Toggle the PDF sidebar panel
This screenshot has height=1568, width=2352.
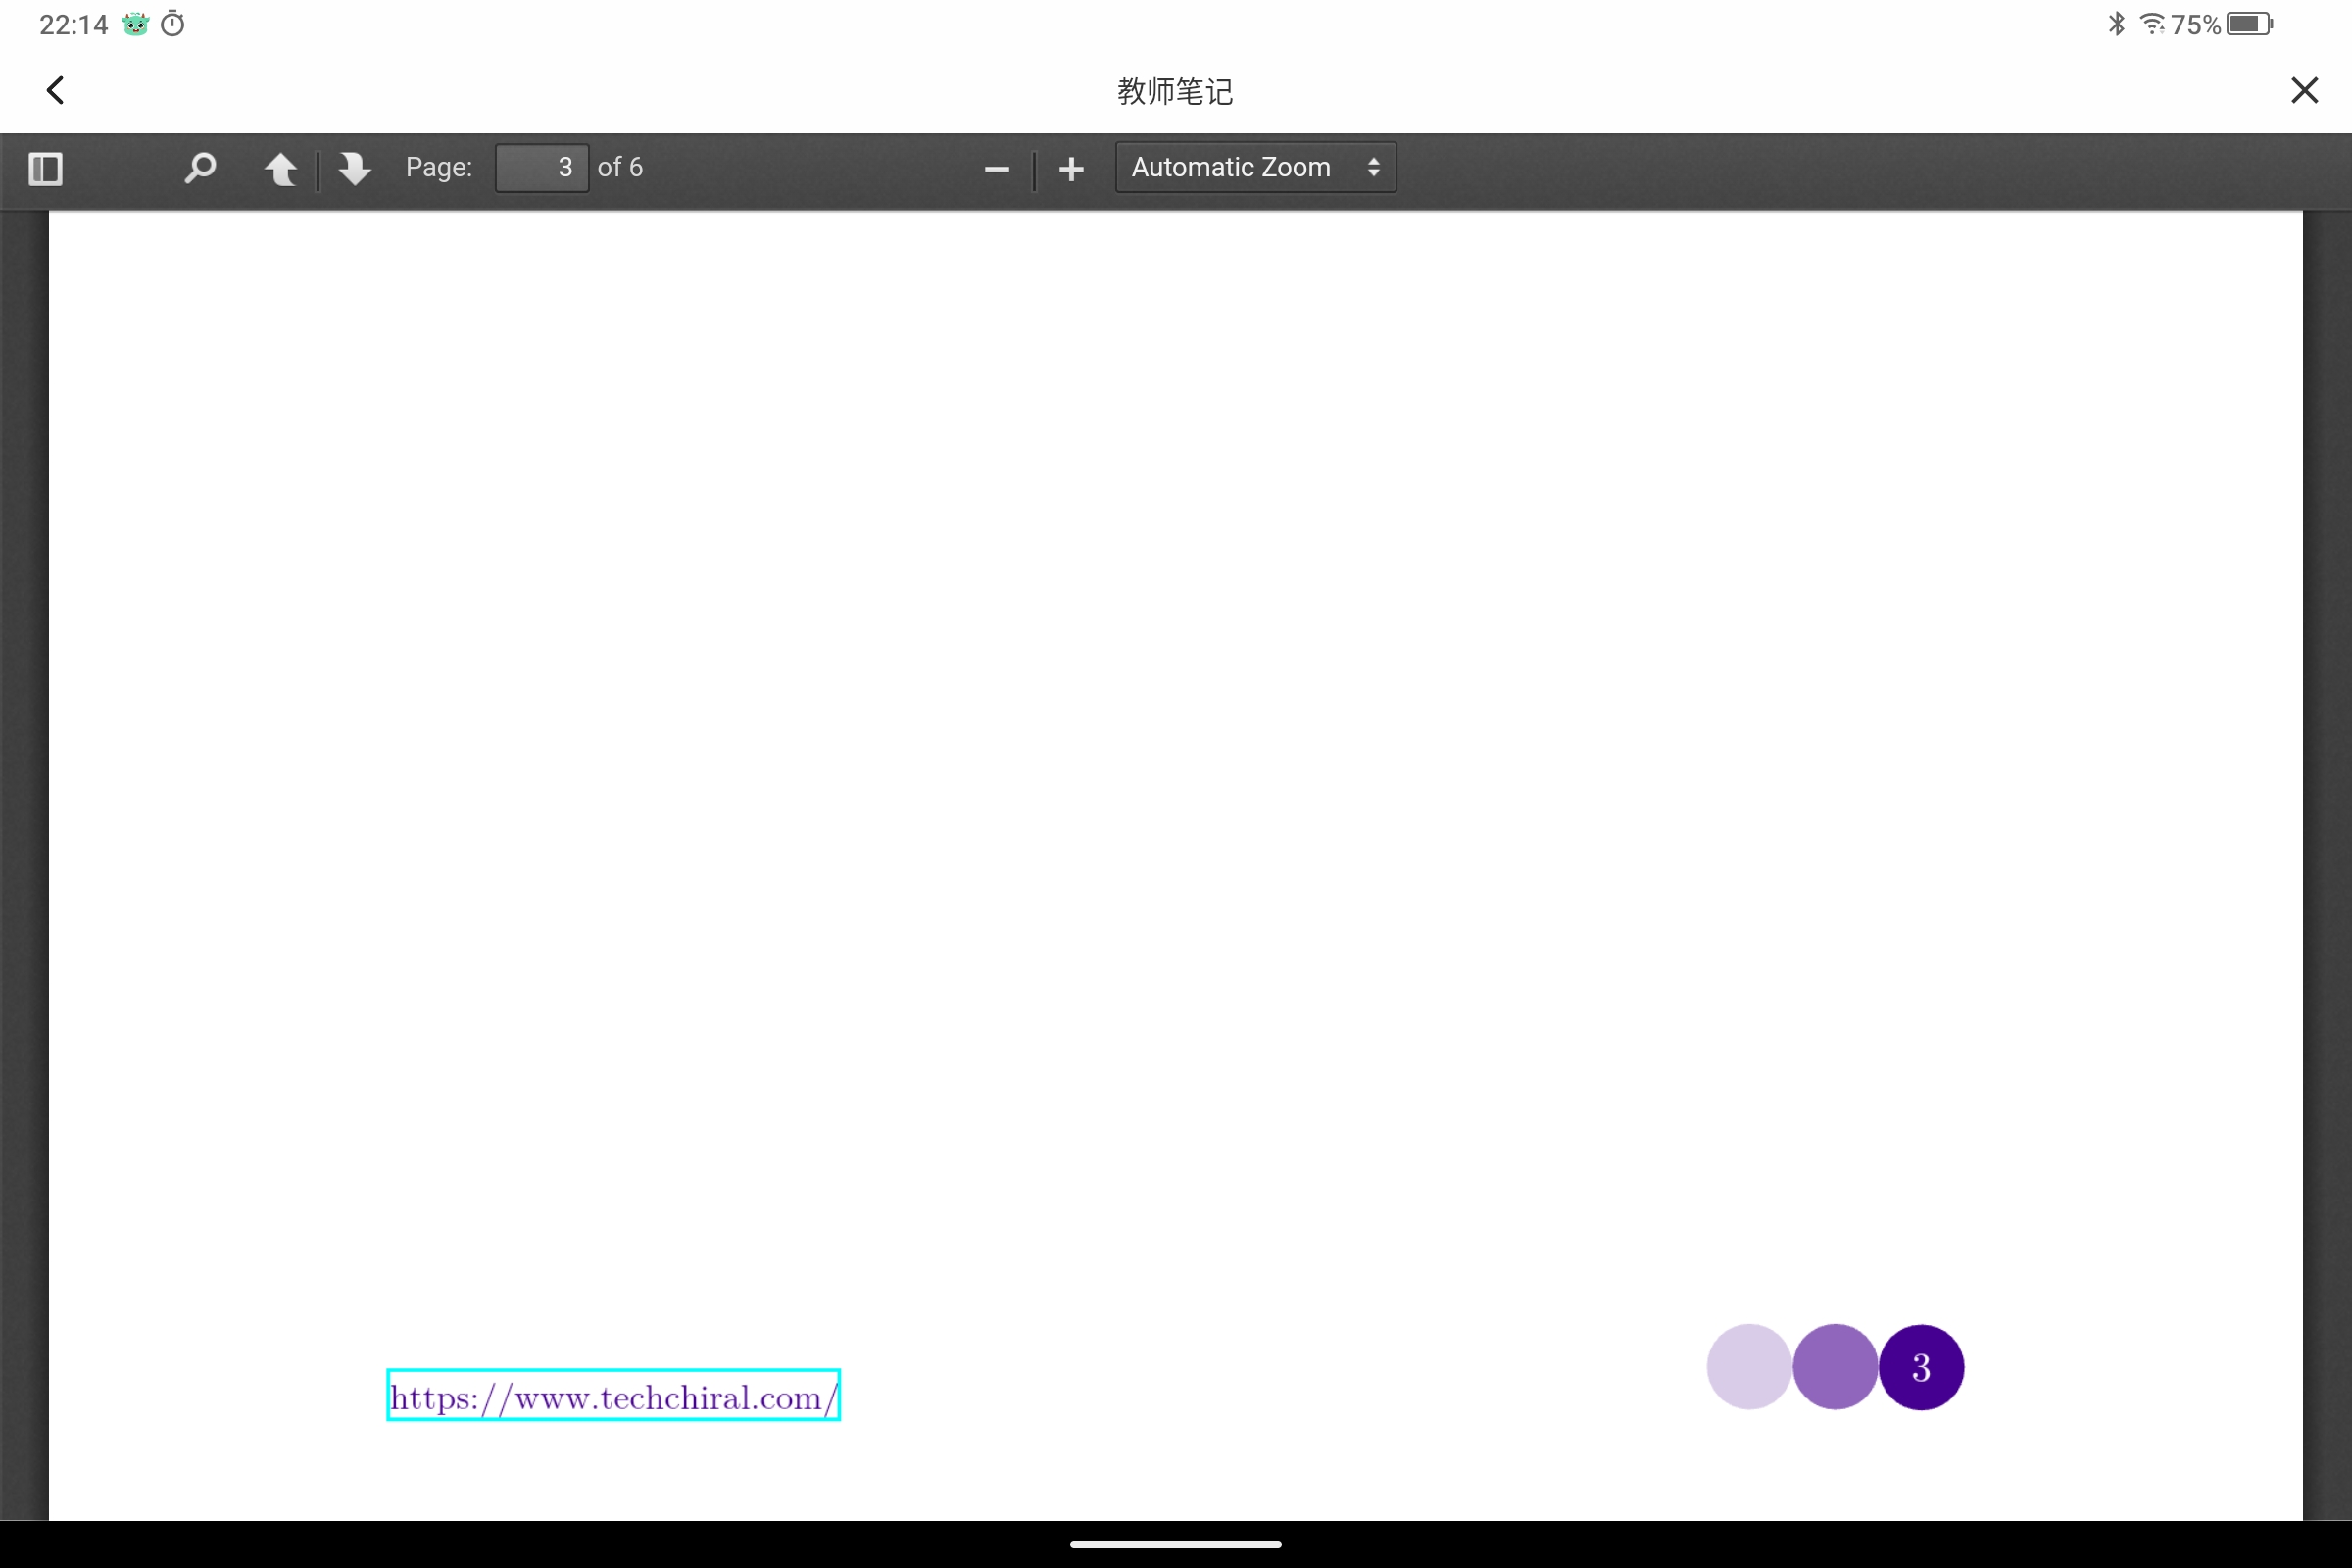pos(46,168)
